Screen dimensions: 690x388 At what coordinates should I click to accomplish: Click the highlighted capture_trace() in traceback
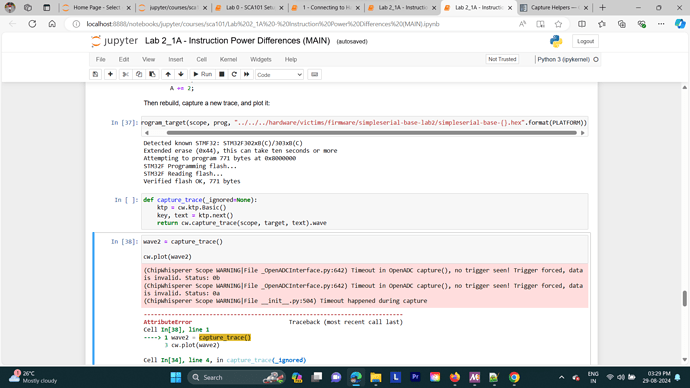225,337
